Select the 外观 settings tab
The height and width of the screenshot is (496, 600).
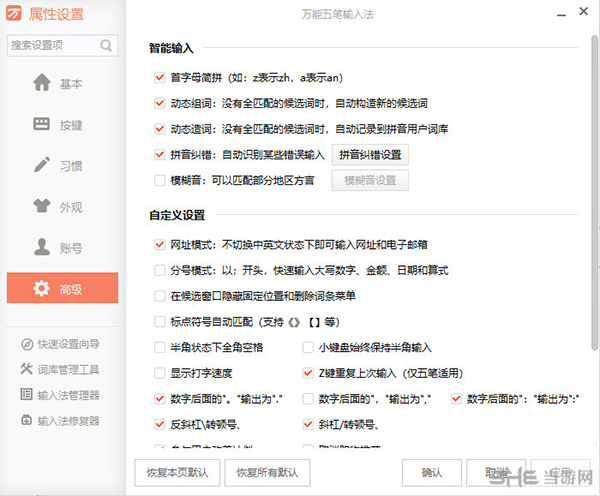[x=62, y=207]
